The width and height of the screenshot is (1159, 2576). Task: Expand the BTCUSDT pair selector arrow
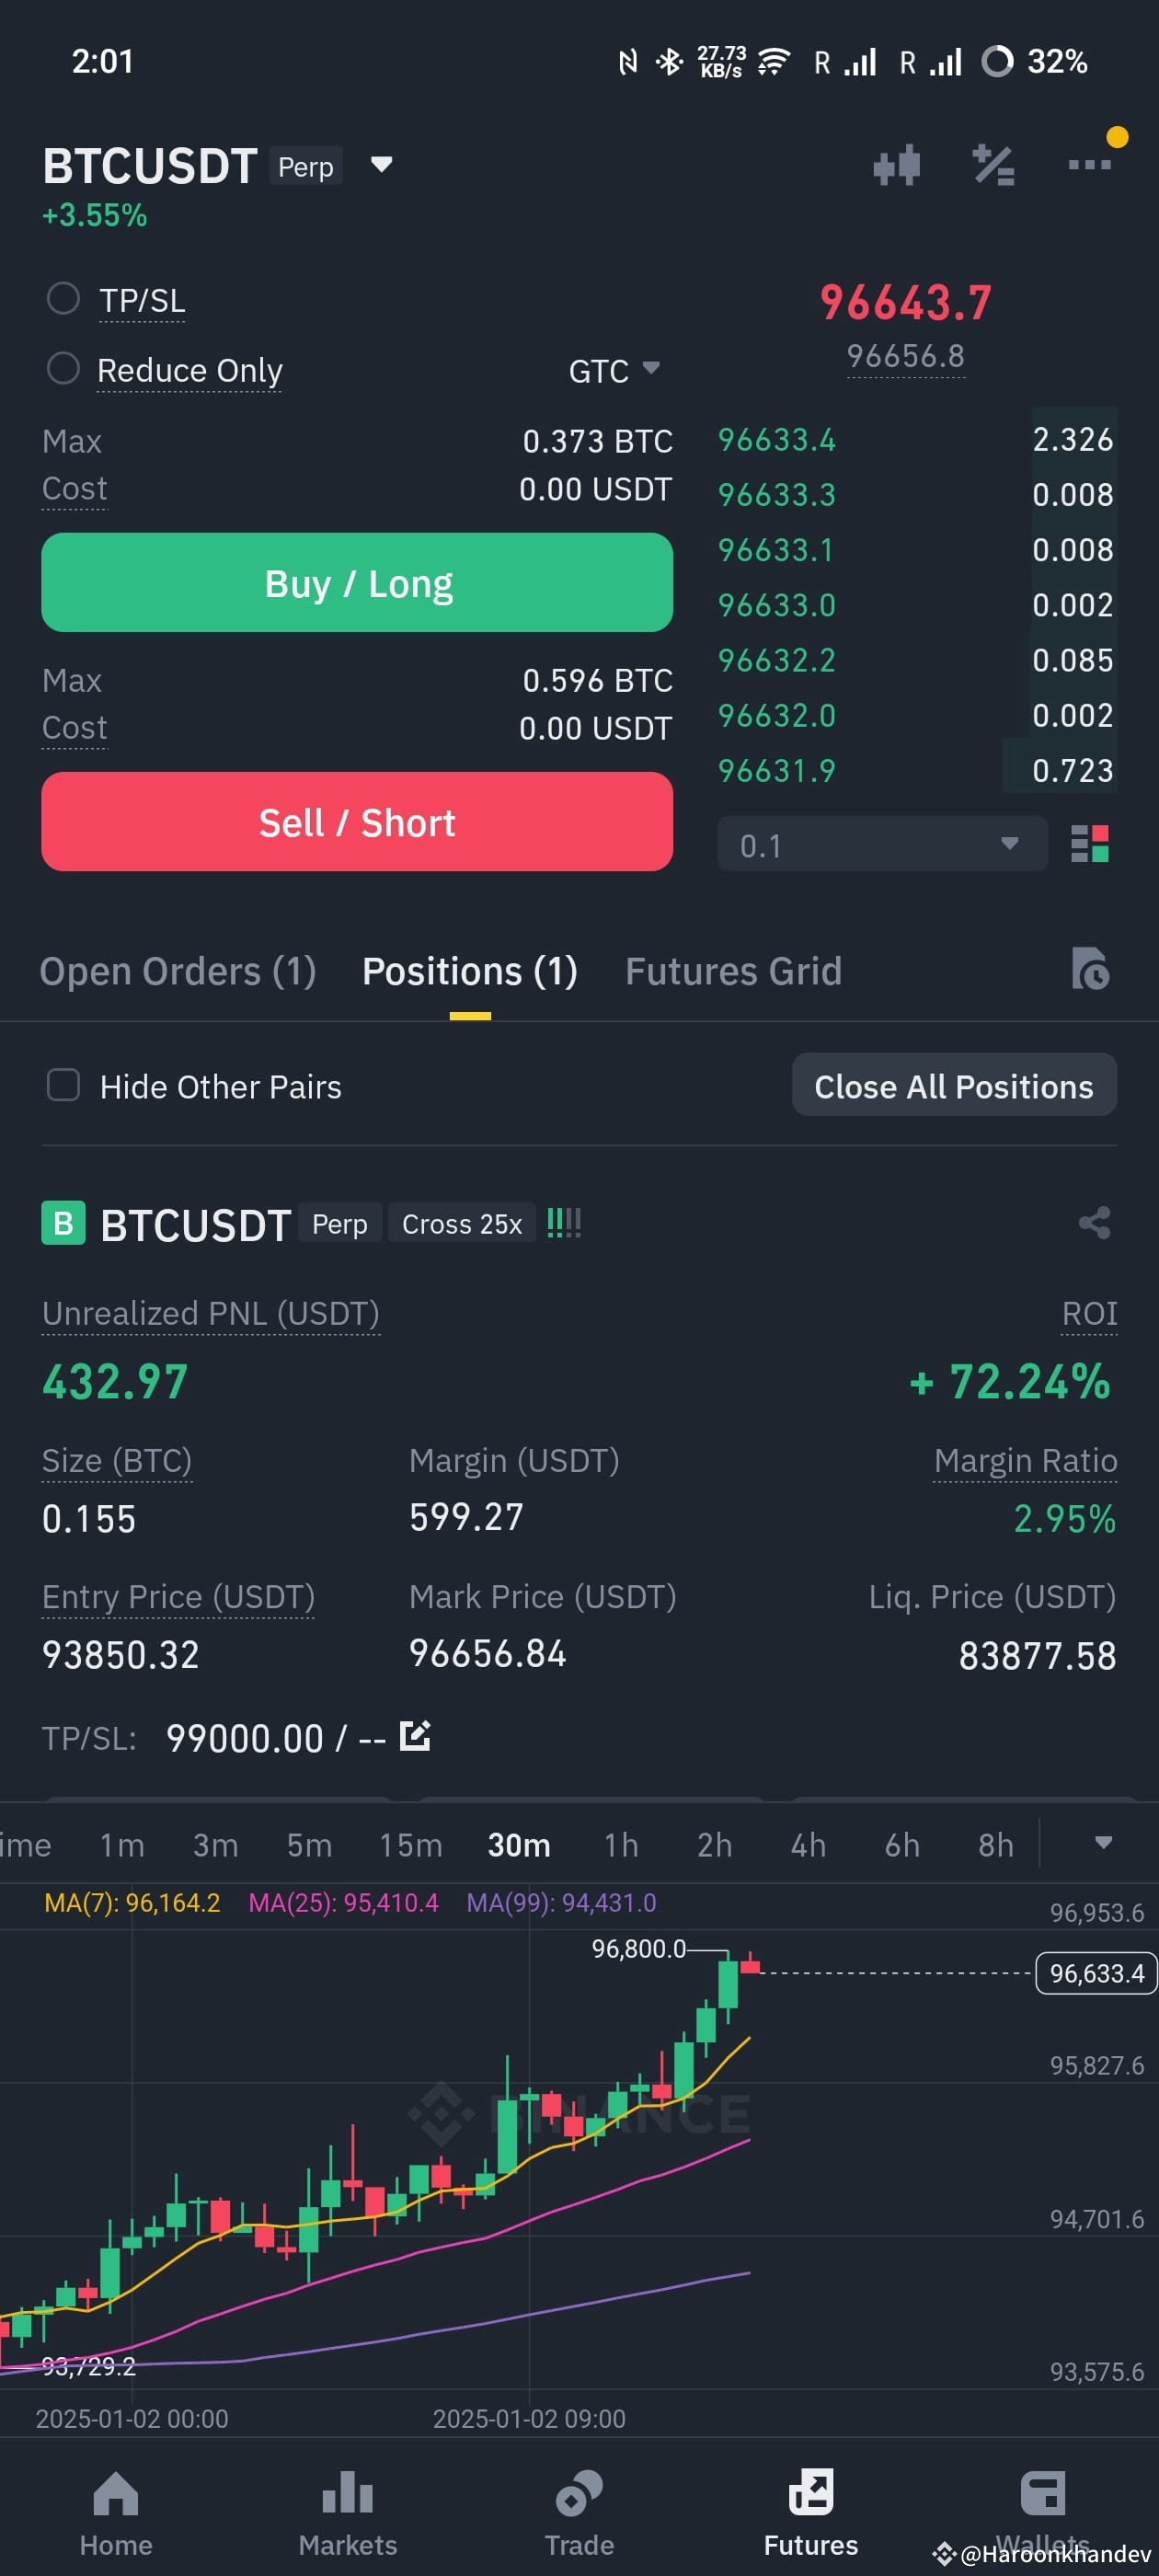pos(381,164)
